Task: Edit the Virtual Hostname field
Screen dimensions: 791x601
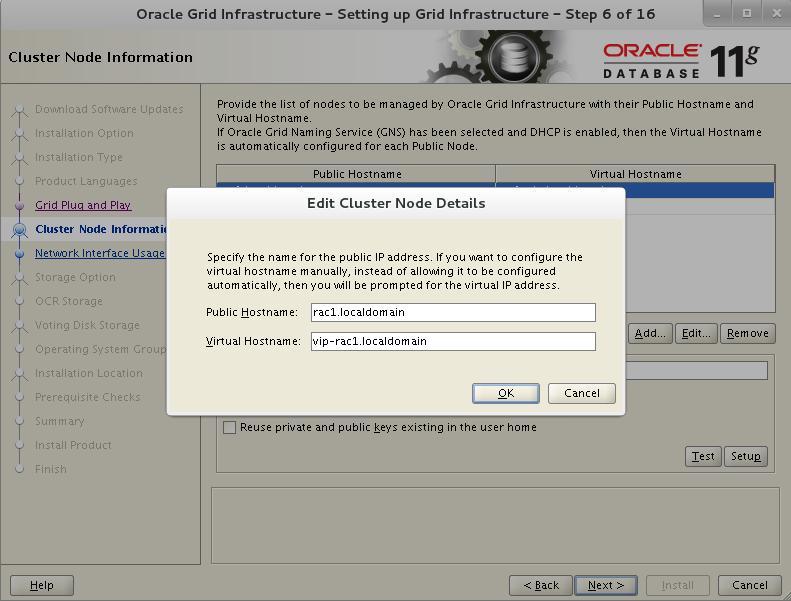Action: point(453,341)
